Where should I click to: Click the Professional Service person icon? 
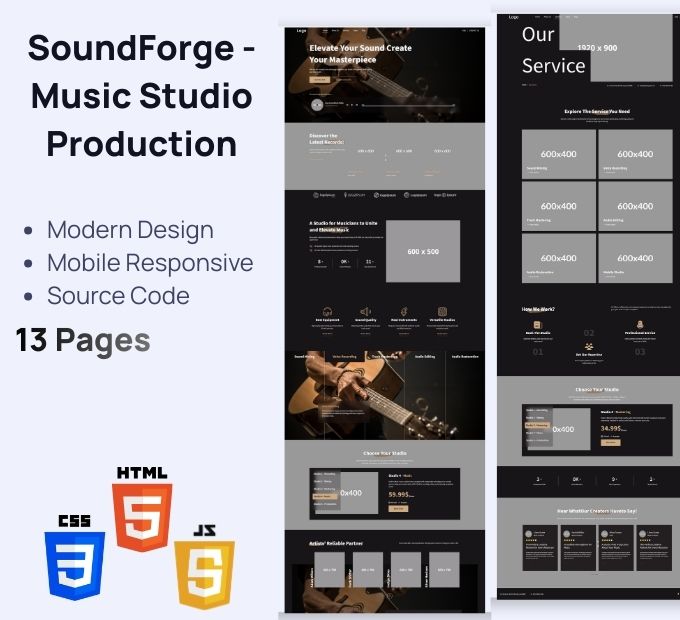coord(640,325)
